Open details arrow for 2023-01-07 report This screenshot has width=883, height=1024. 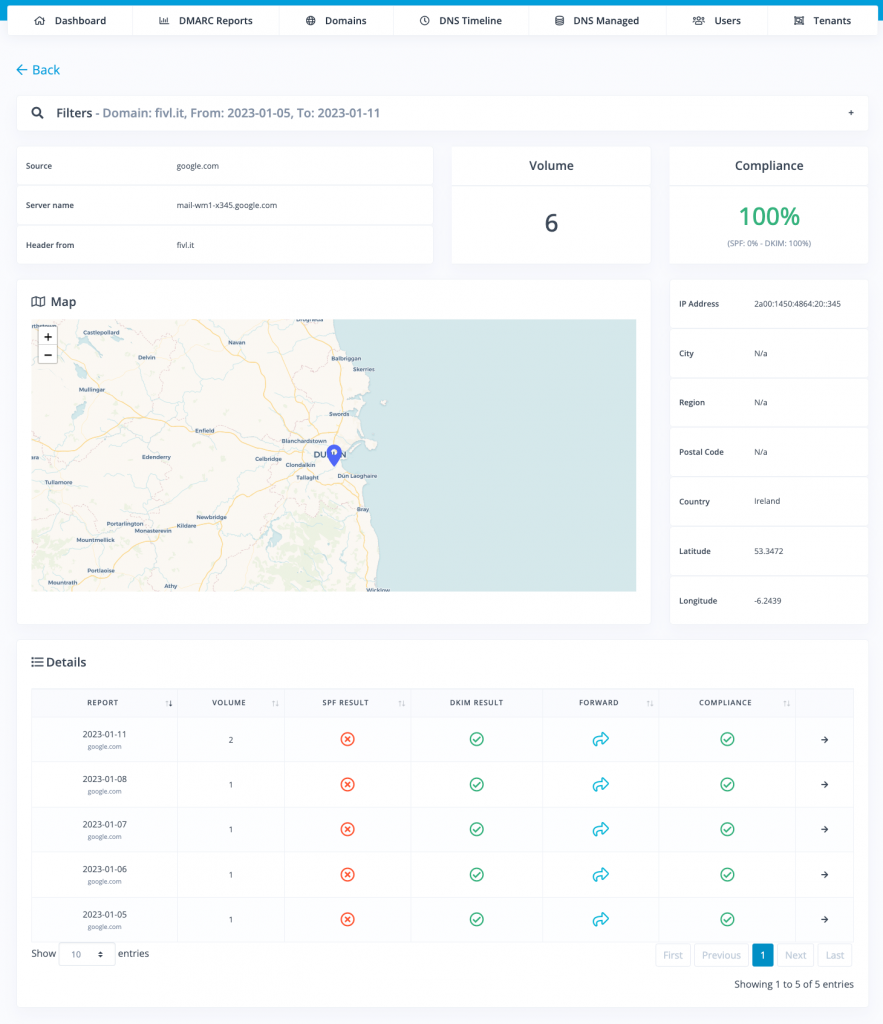pyautogui.click(x=824, y=829)
